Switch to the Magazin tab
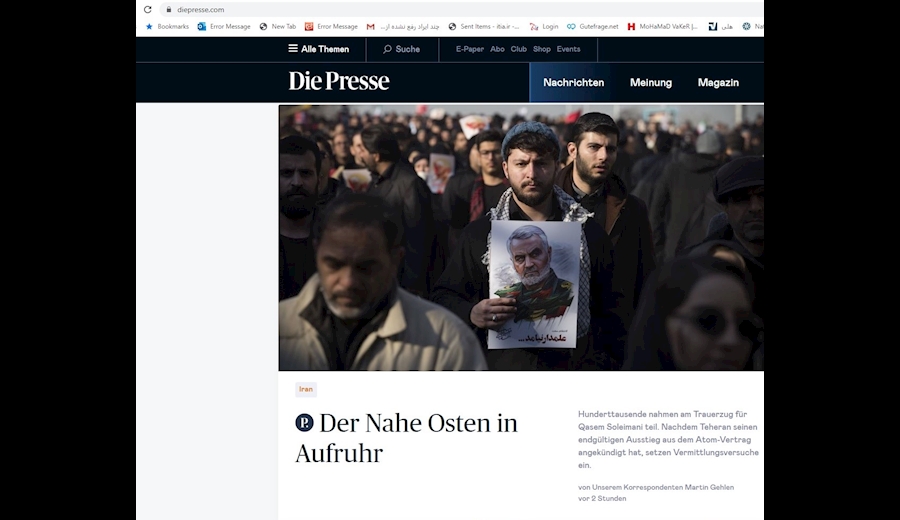The height and width of the screenshot is (520, 900). tap(718, 83)
